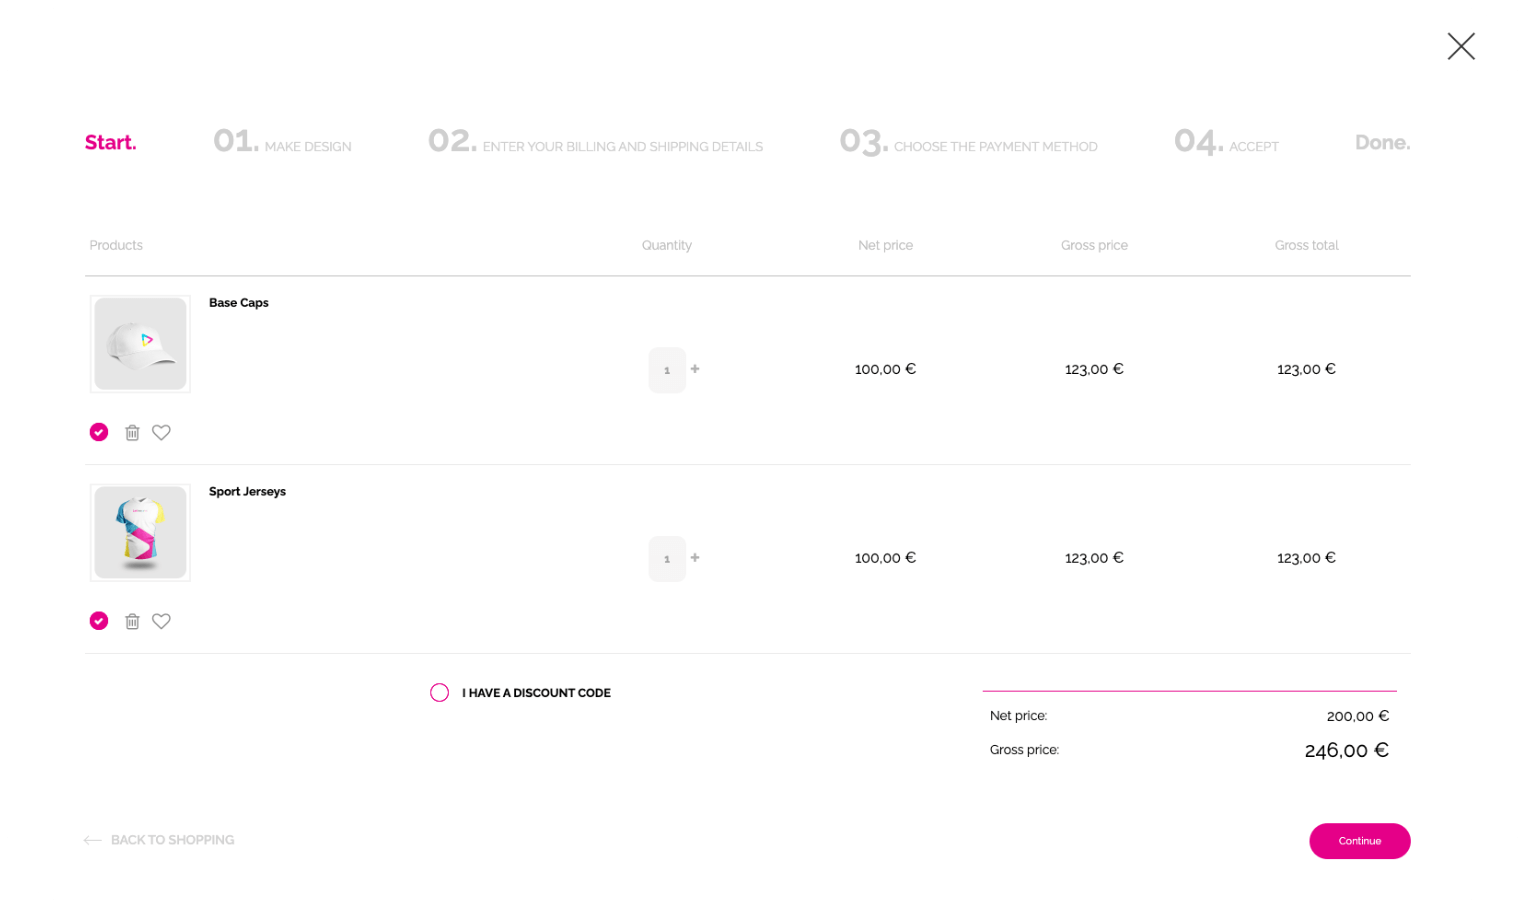Screen dimensions: 1522x911
Task: Go to step 01 Make Design
Action: [282, 143]
